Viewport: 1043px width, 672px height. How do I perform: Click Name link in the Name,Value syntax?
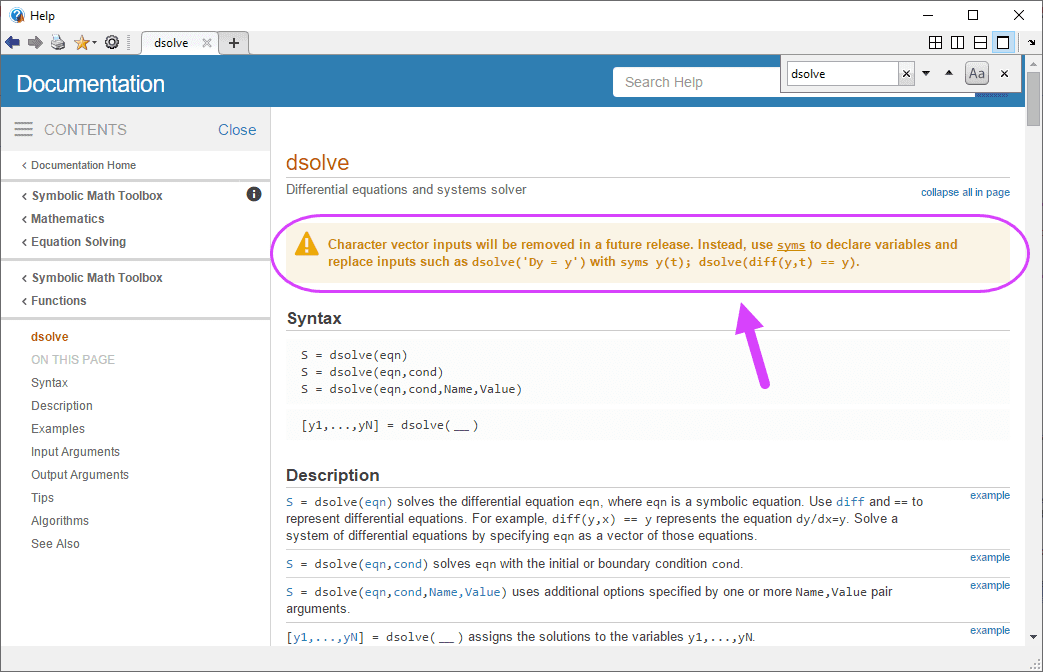click(443, 592)
